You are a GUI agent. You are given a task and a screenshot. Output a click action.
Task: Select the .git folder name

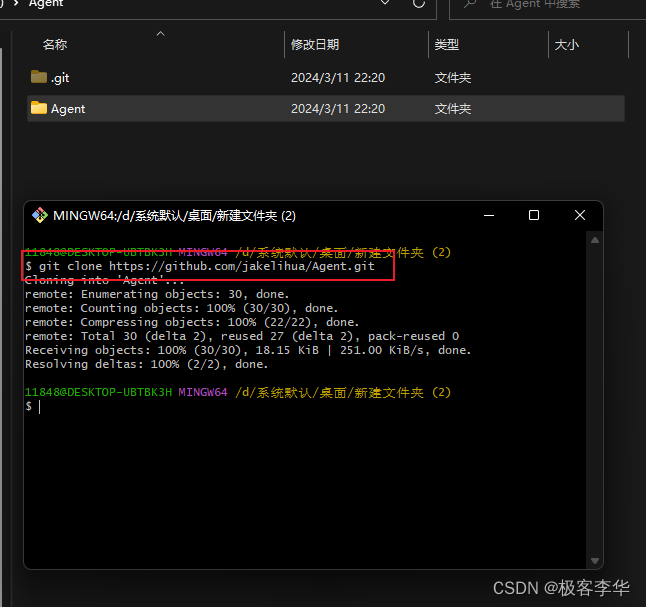click(60, 78)
